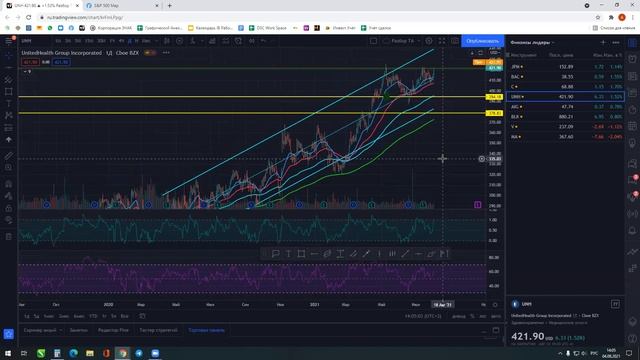Open the economic calendar in right sidebar
Image resolution: width=640 pixels, height=360 pixels.
click(x=632, y=127)
